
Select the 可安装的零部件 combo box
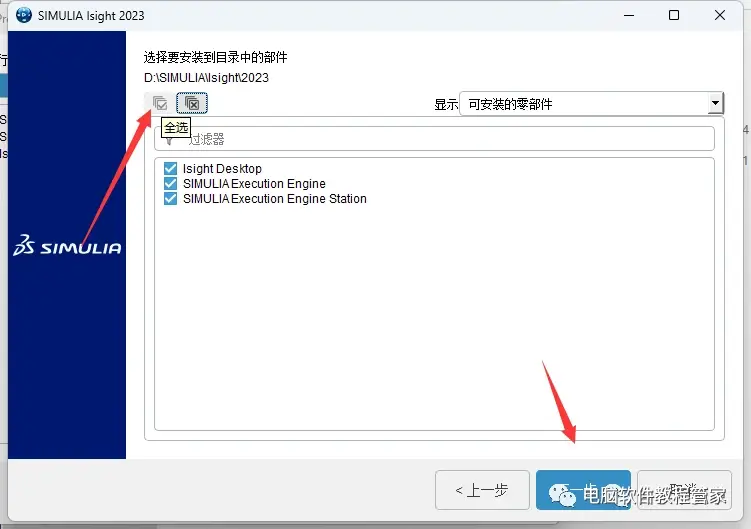(x=592, y=104)
